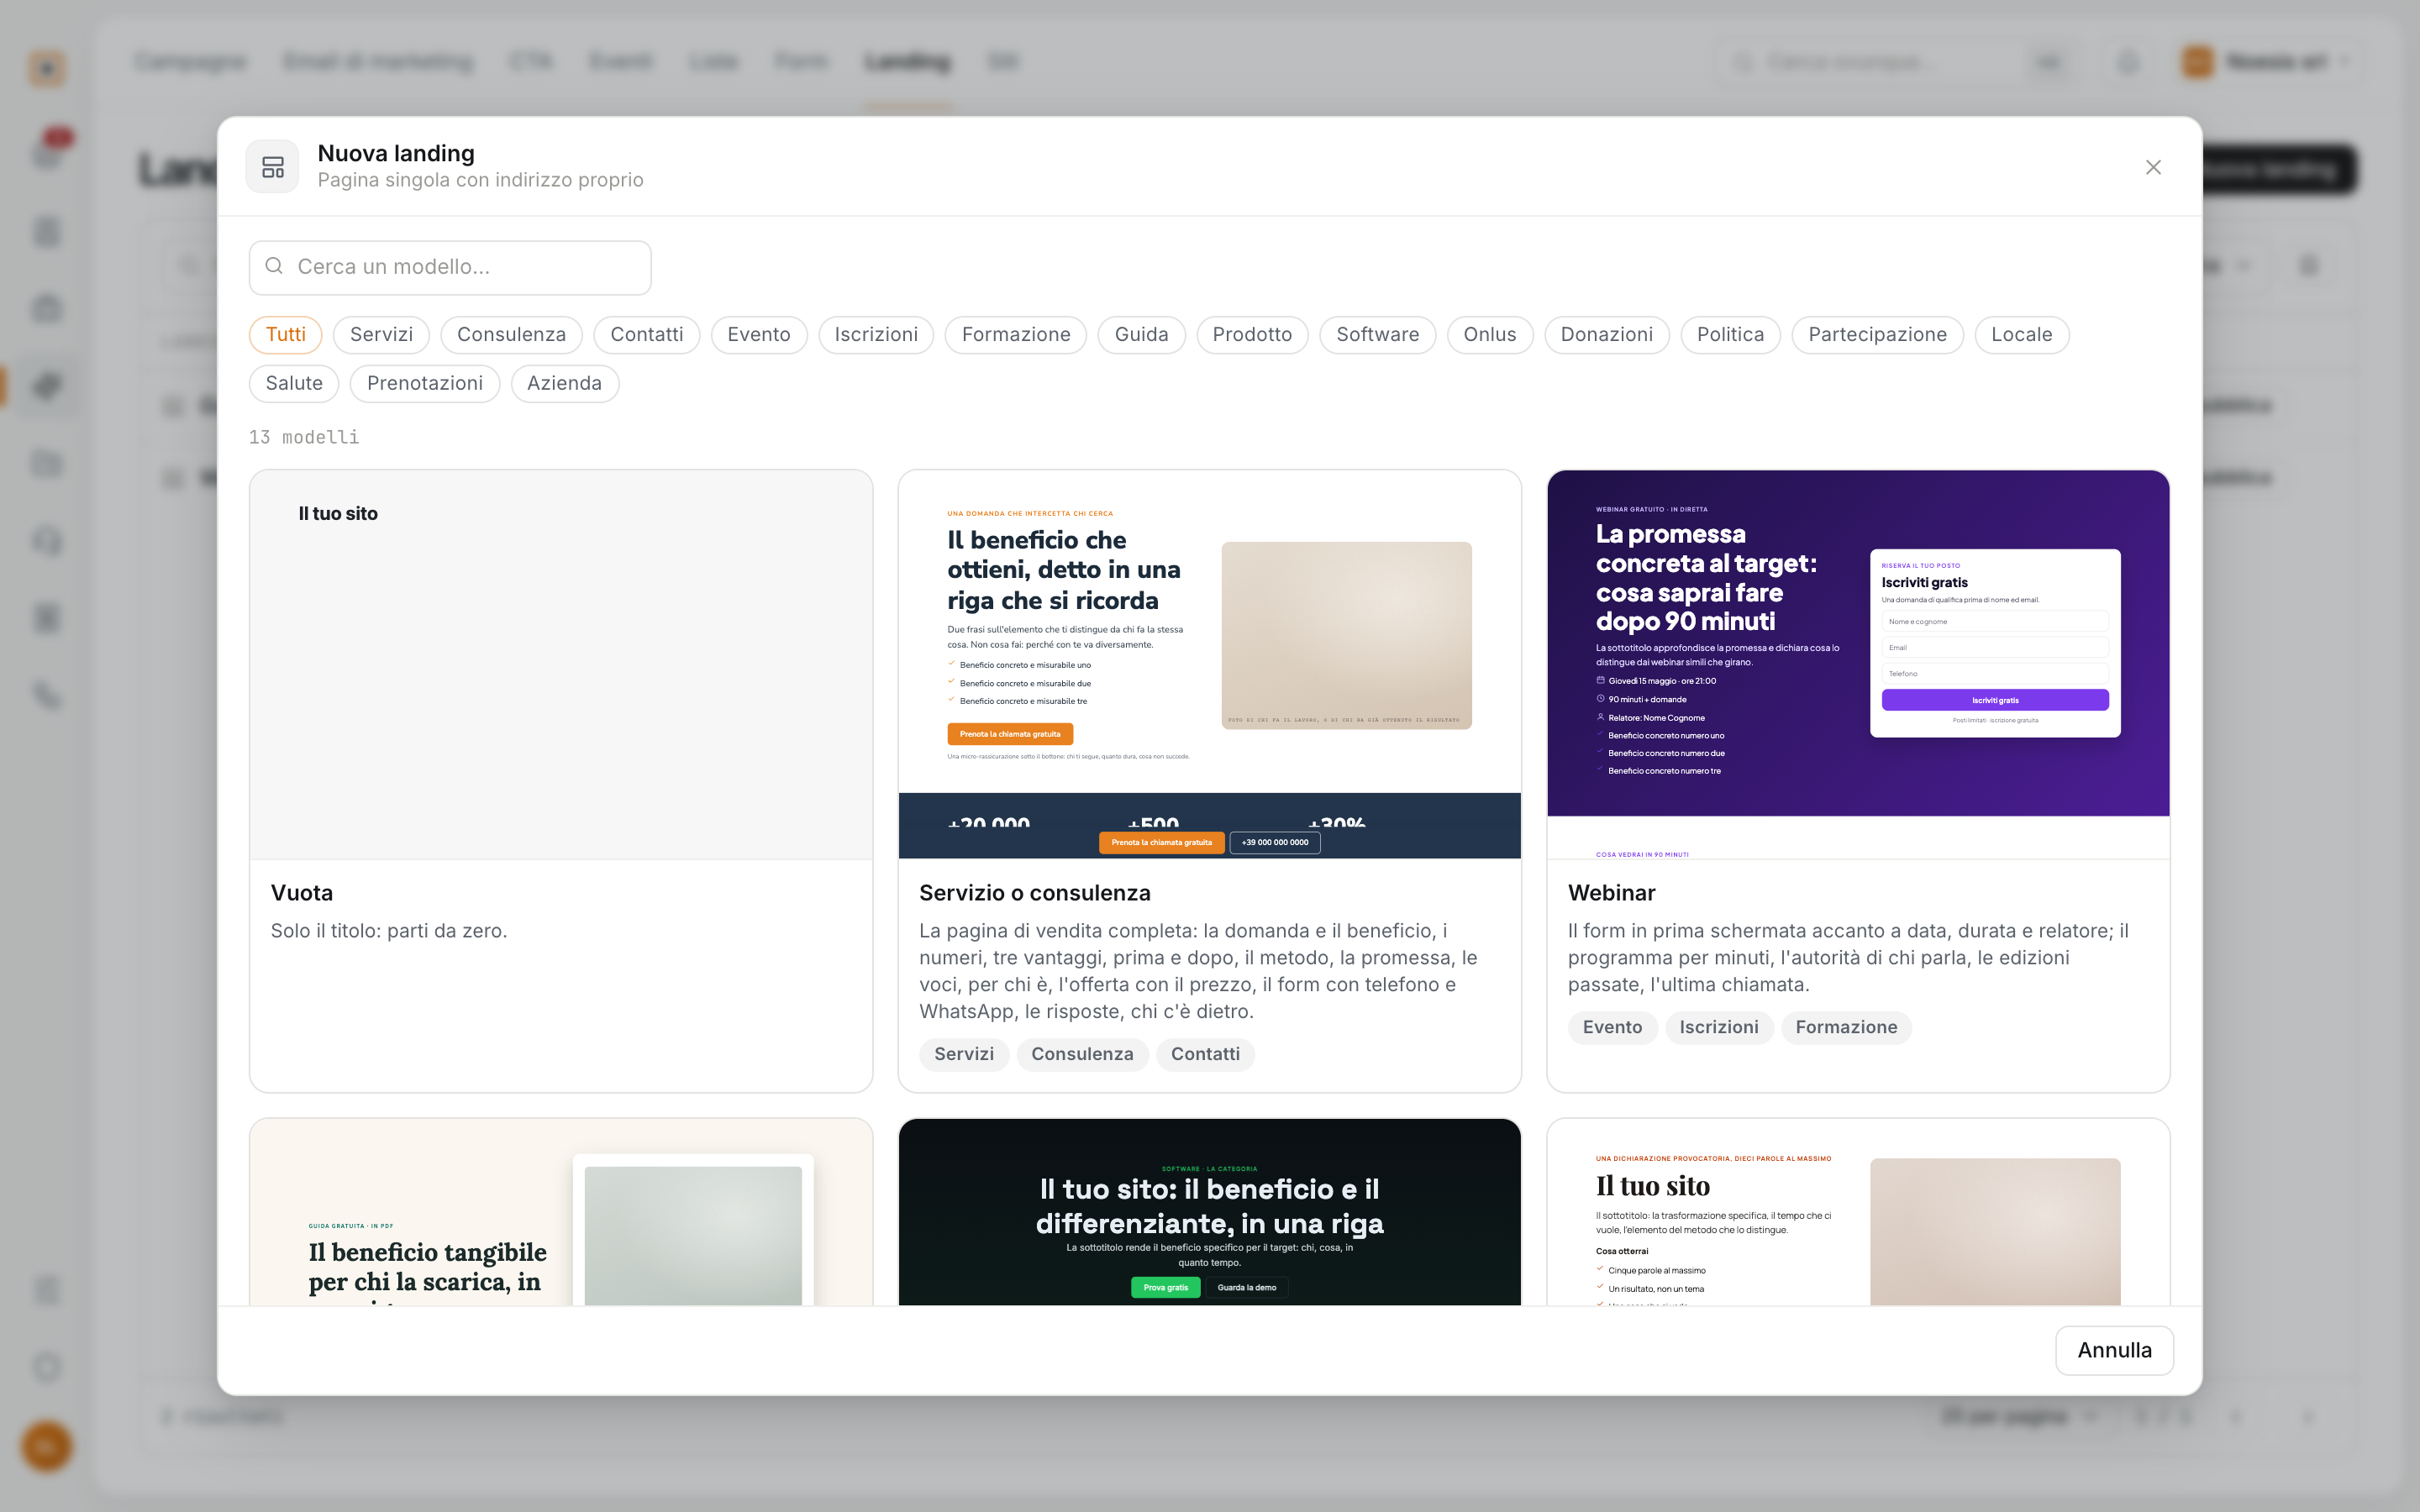Click the Consulenza tag on Servizio o consulenza card
This screenshot has width=2420, height=1512.
click(x=1082, y=1054)
